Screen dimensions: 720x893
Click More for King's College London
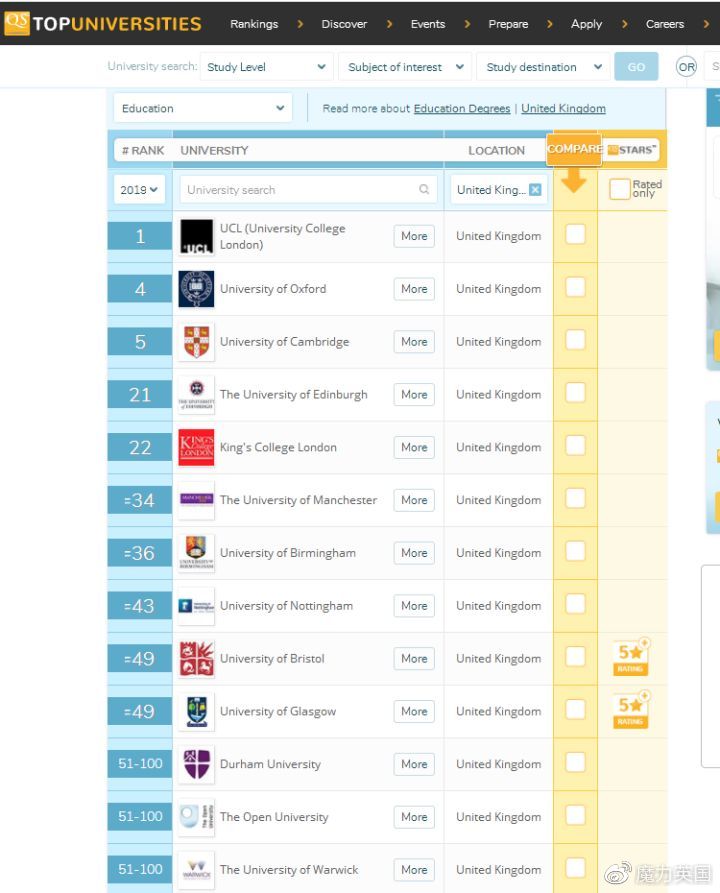[414, 447]
